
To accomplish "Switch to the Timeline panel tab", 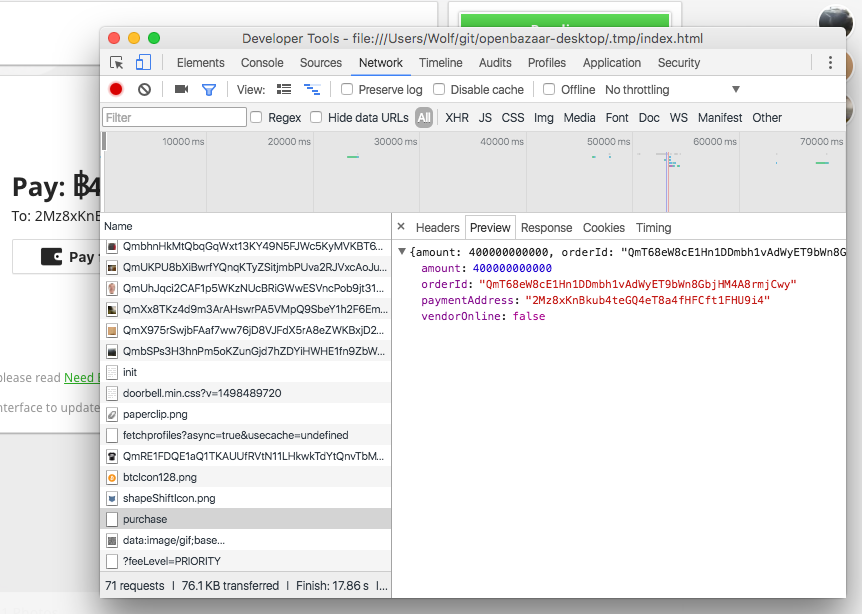I will (x=441, y=63).
